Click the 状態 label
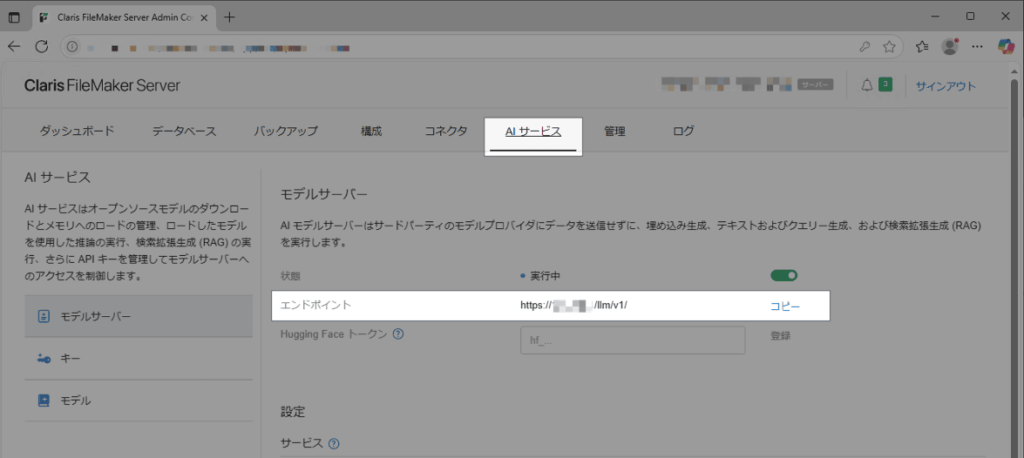Image resolution: width=1024 pixels, height=458 pixels. point(291,276)
